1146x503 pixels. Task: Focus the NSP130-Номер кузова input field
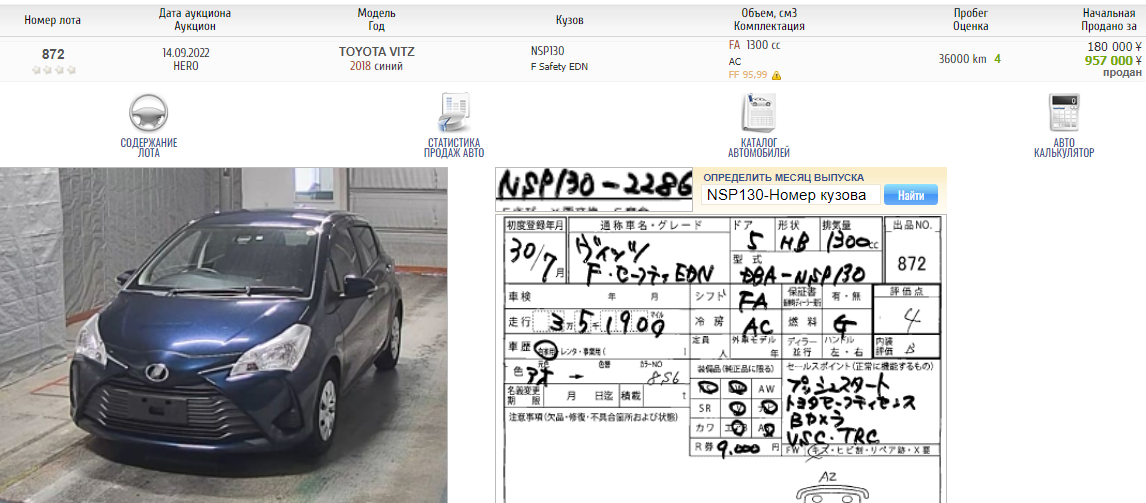coord(791,195)
